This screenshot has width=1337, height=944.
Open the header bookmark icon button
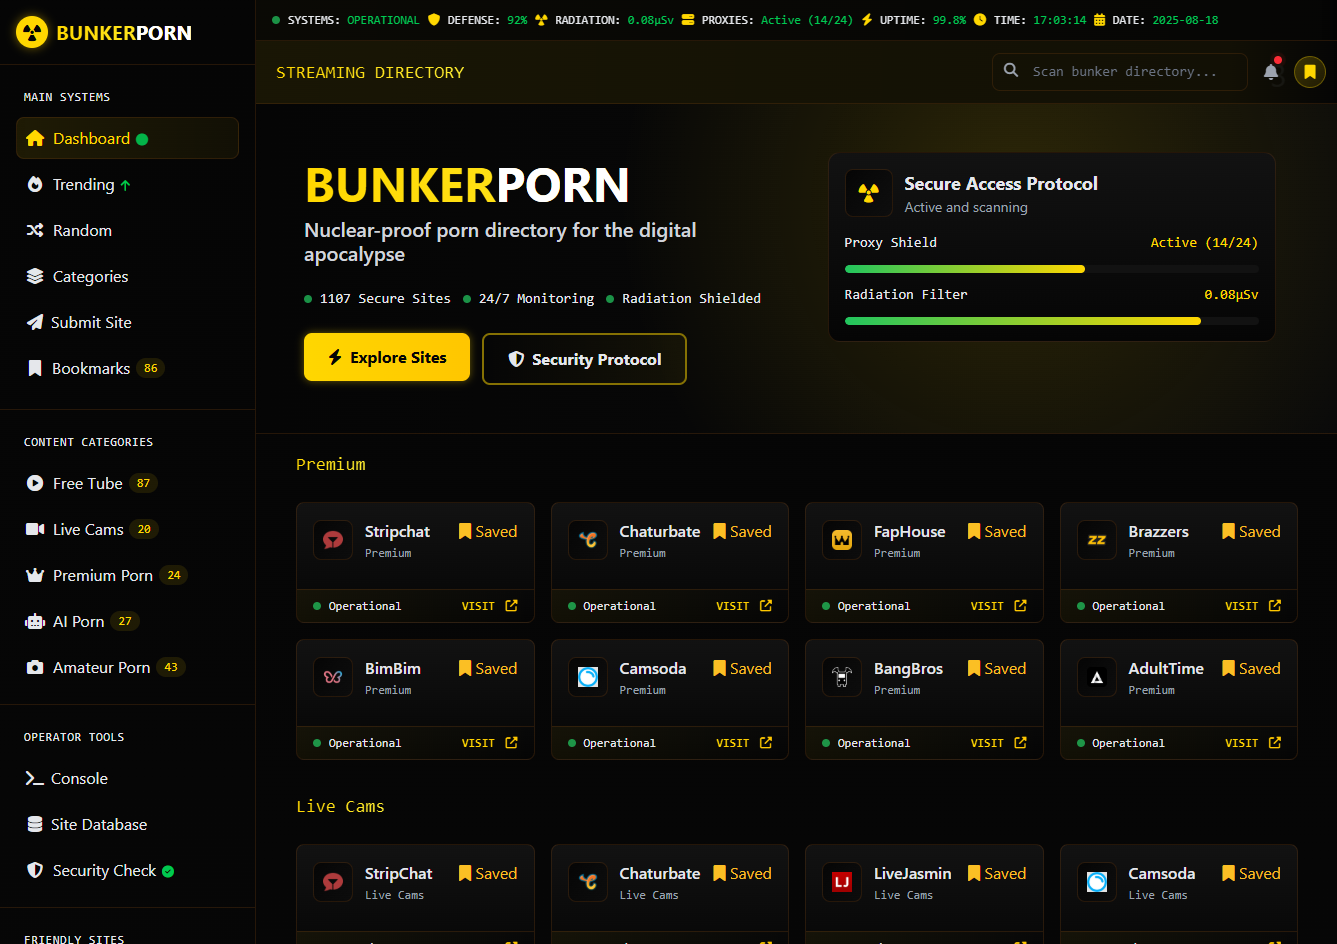coord(1310,72)
